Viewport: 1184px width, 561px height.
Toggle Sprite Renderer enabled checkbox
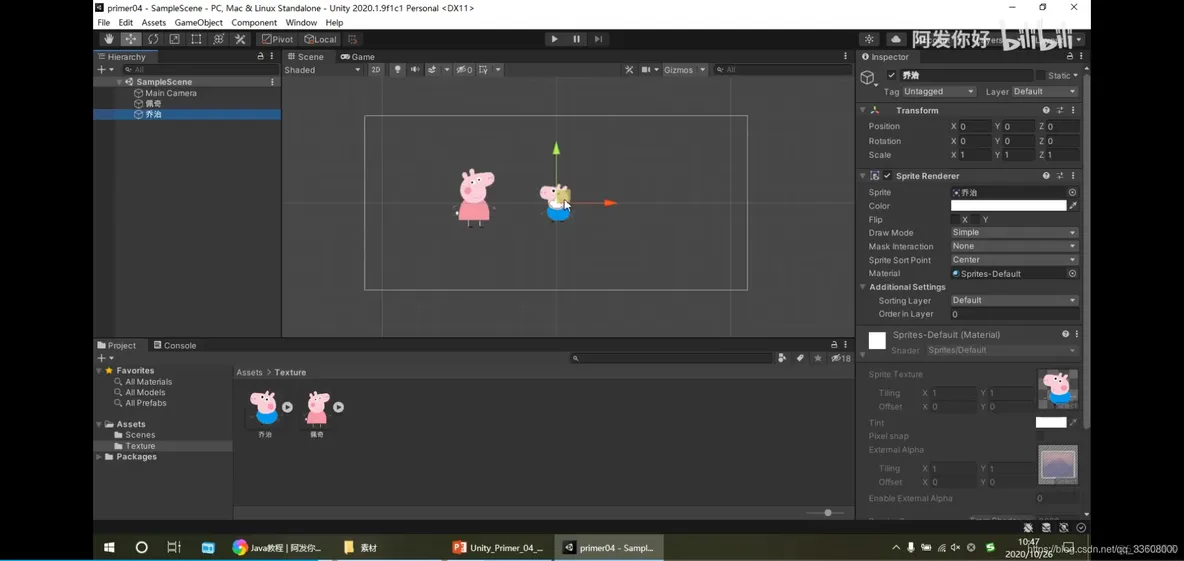tap(888, 176)
